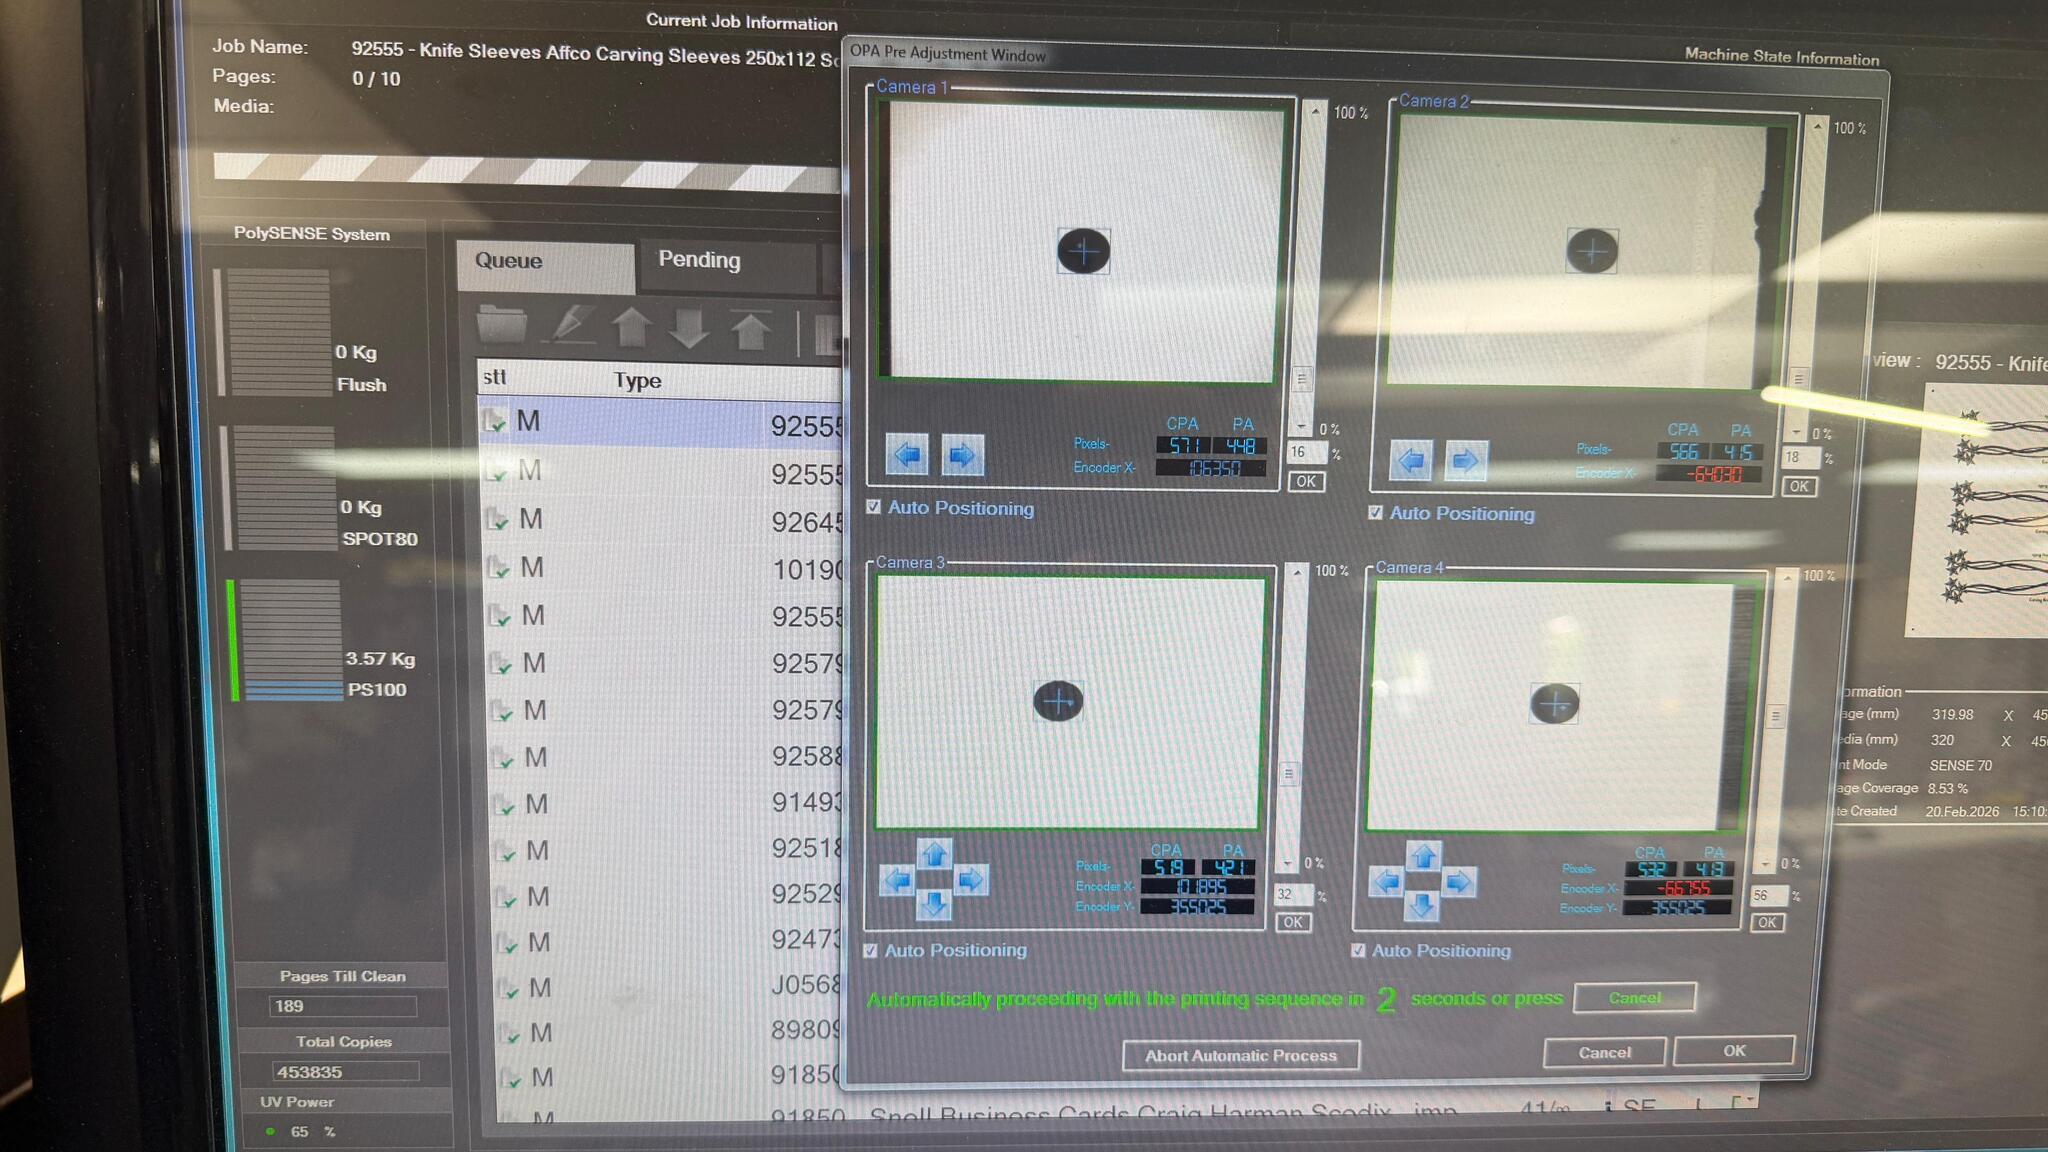Switch to the Queue tab
2048x1152 pixels.
tap(545, 265)
